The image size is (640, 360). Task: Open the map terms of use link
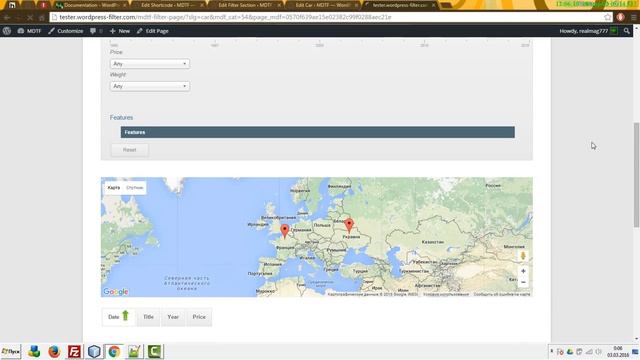pyautogui.click(x=446, y=294)
